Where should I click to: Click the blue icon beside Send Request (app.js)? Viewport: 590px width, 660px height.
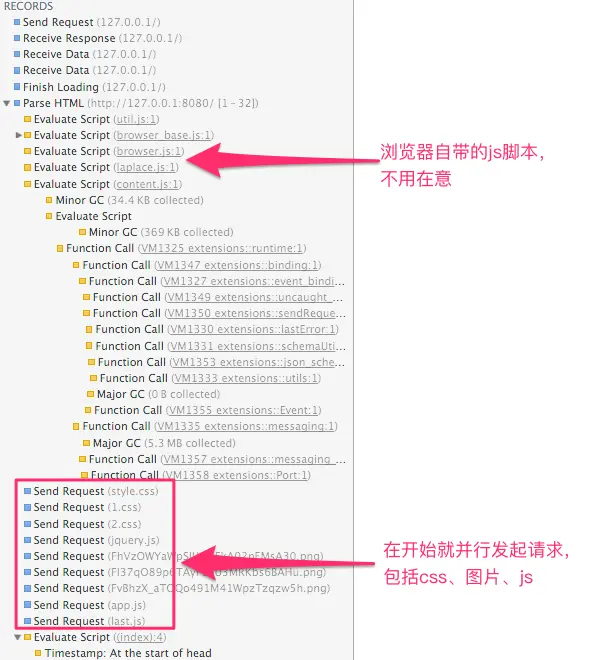pos(27,604)
